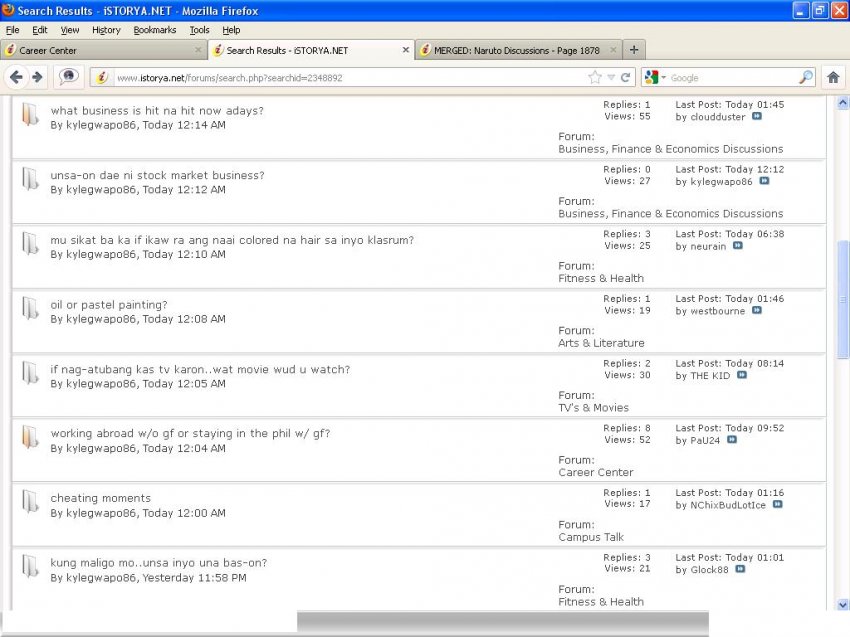Open Google search engine dropdown
The height and width of the screenshot is (637, 850).
click(x=655, y=77)
